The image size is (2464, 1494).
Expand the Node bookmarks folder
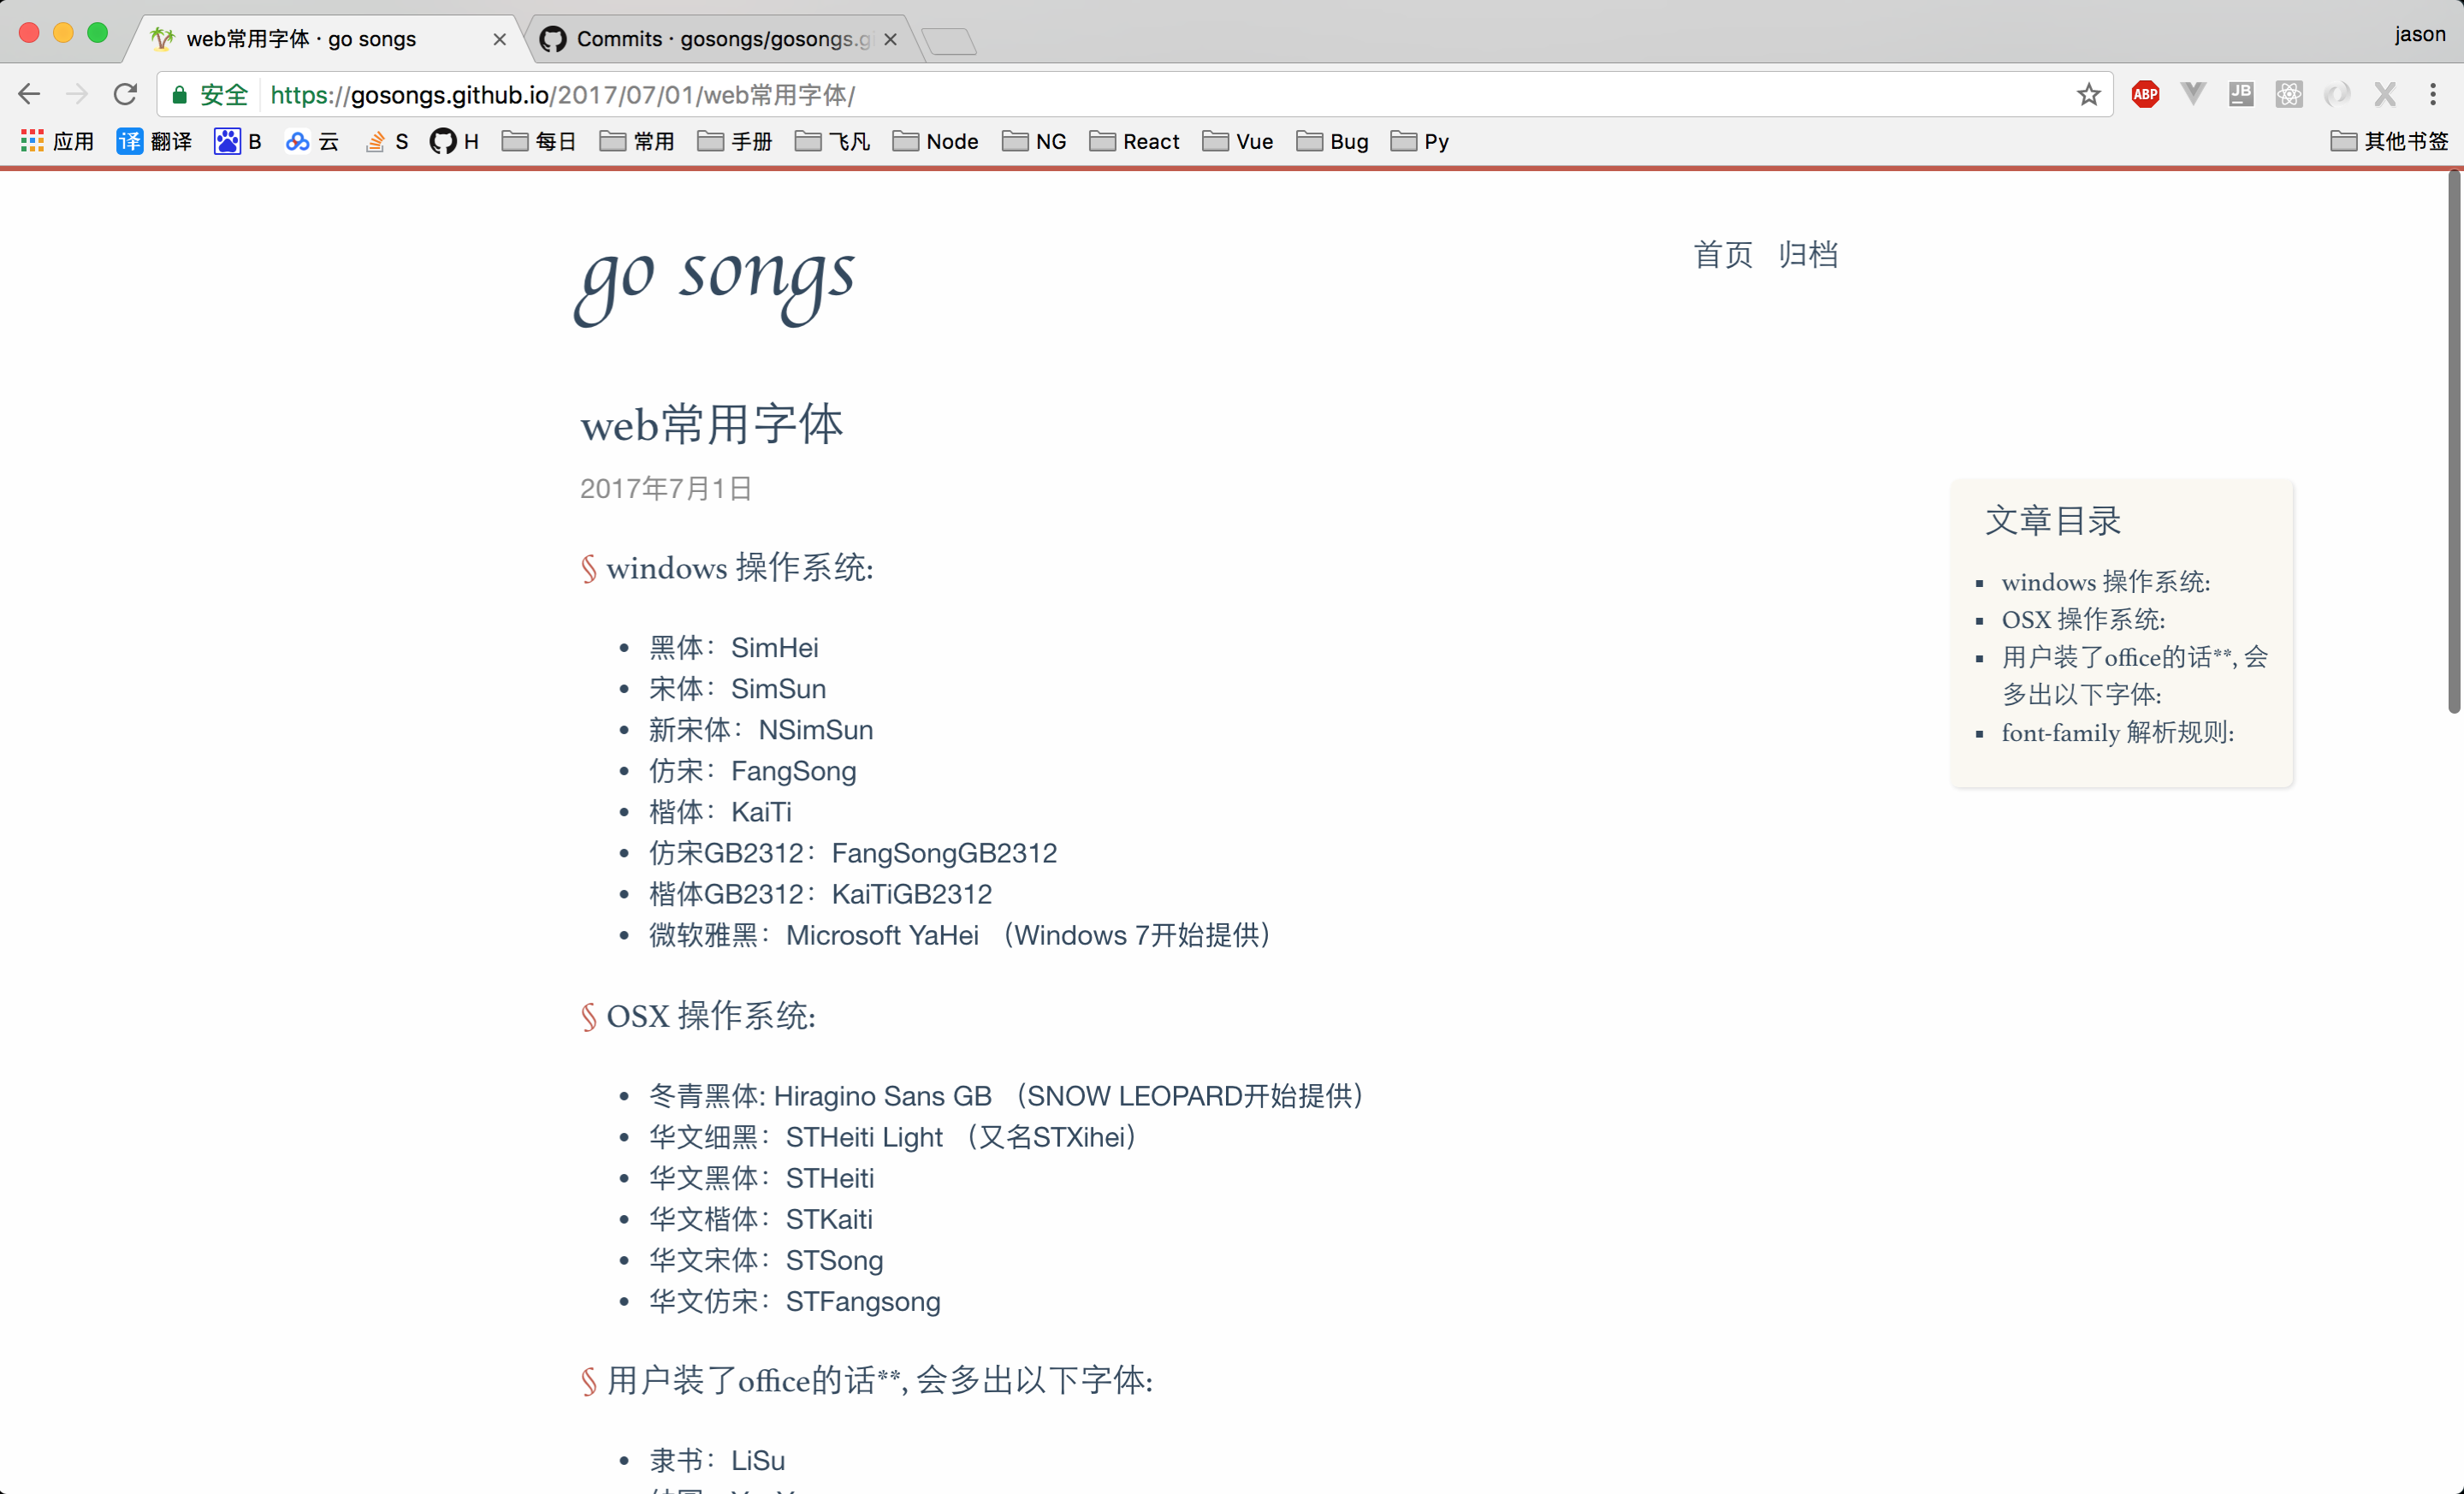click(x=936, y=141)
